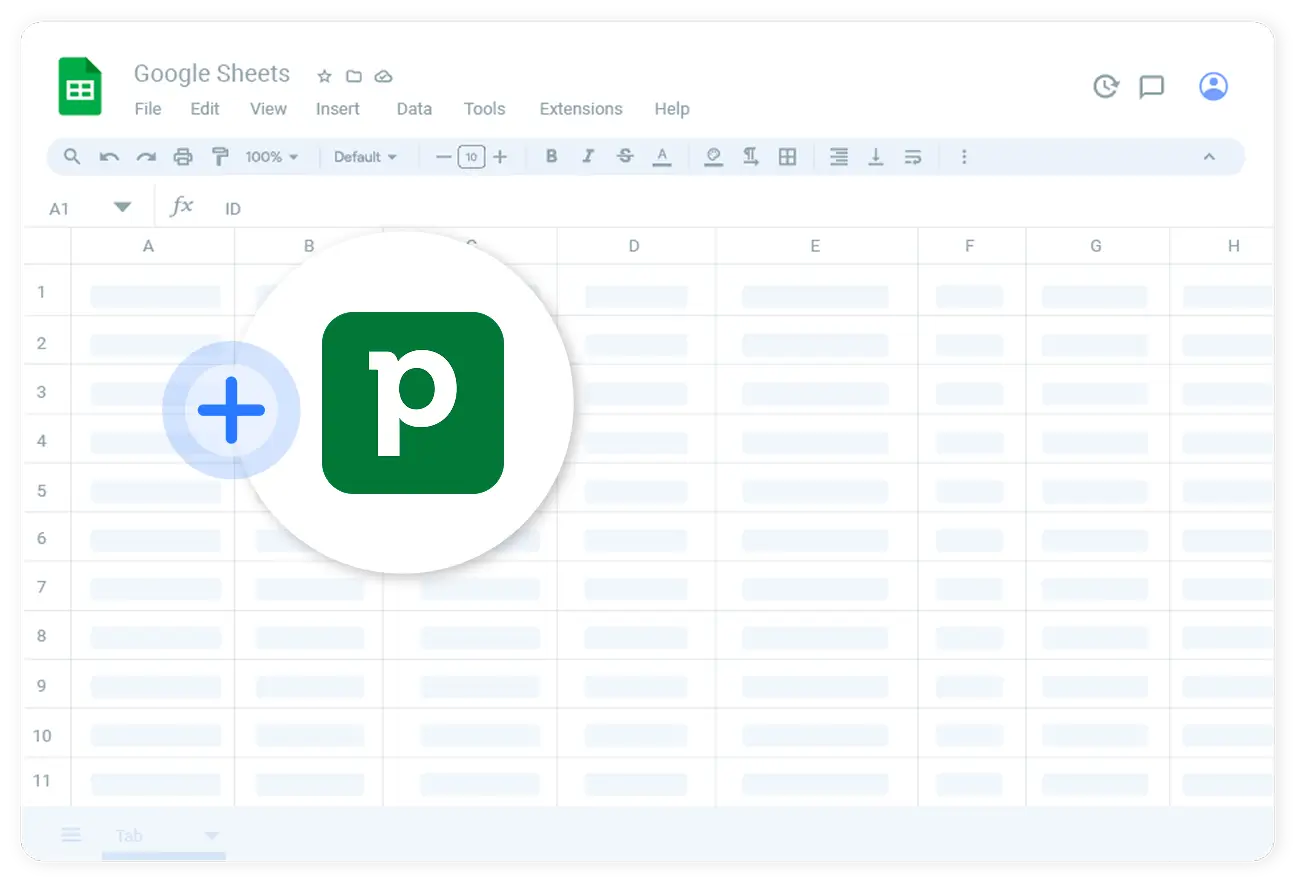Open the Extensions menu
This screenshot has height=887, width=1300.
(581, 109)
